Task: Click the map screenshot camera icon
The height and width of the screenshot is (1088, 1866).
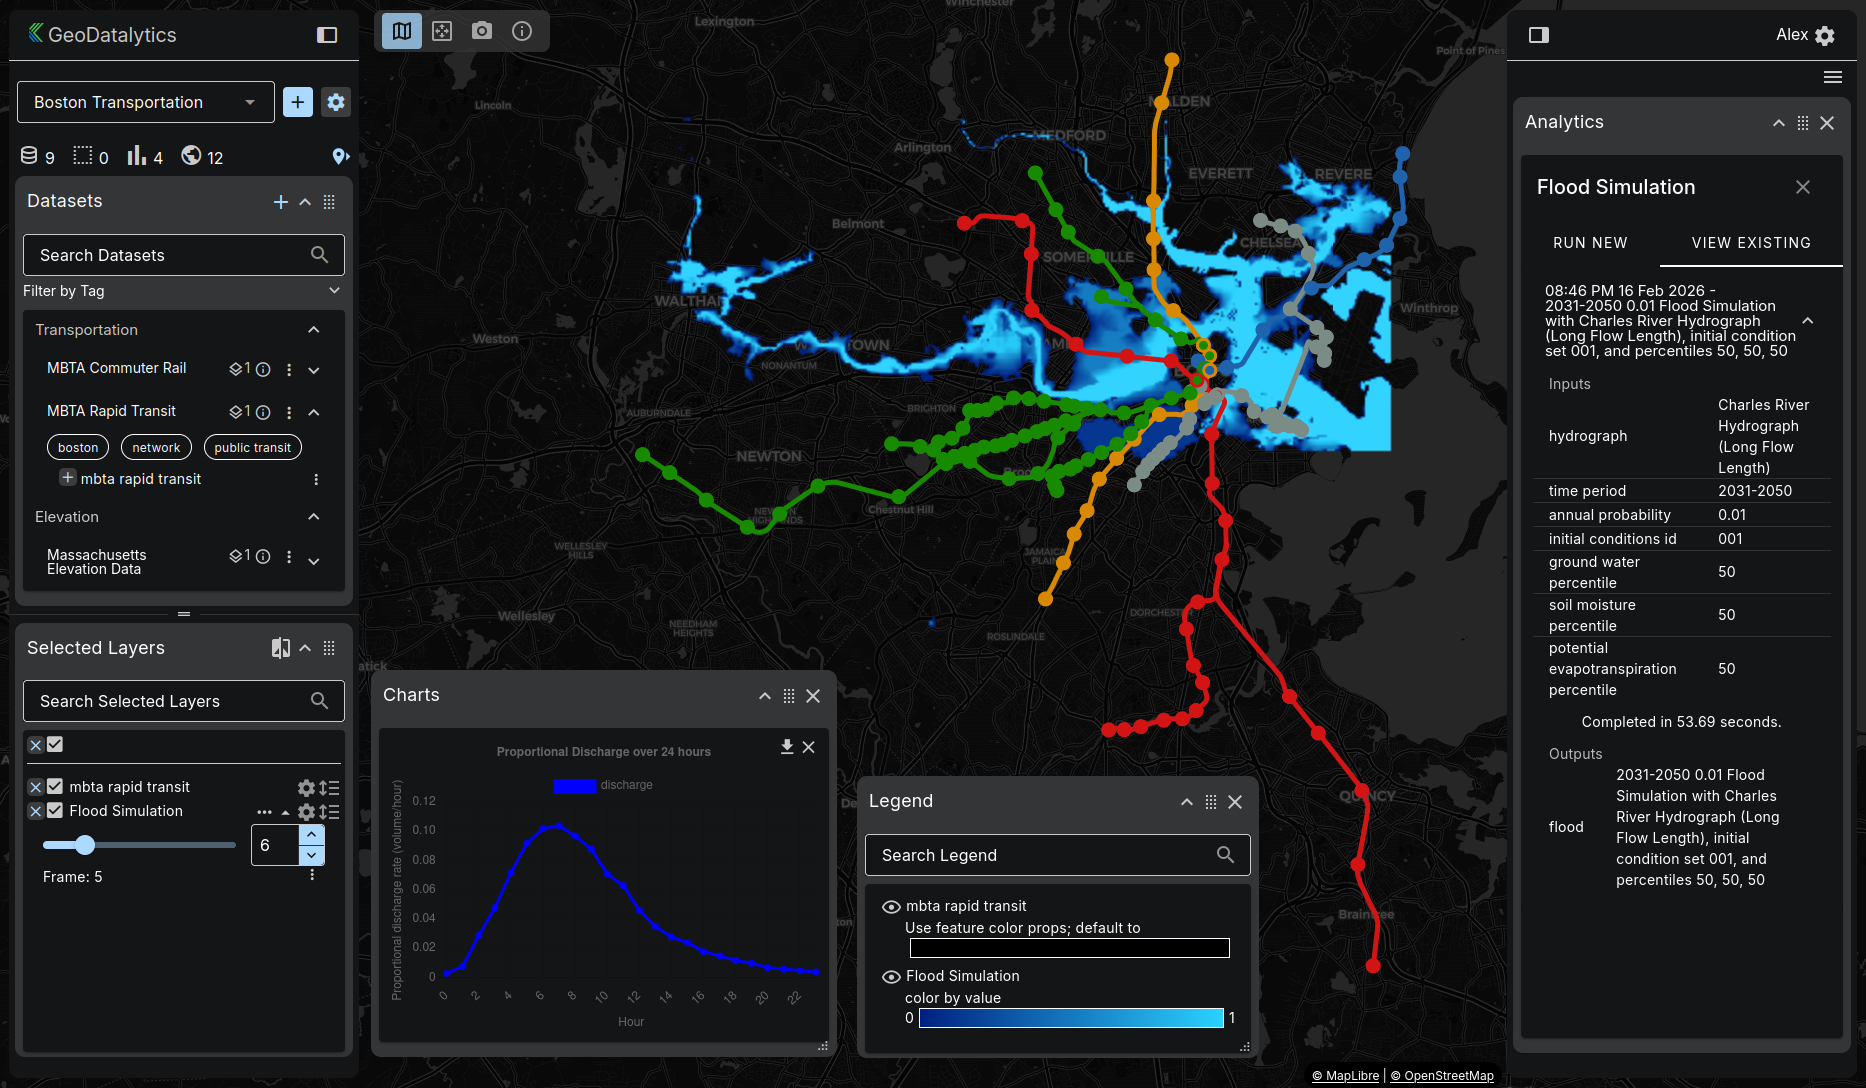Action: pos(482,31)
